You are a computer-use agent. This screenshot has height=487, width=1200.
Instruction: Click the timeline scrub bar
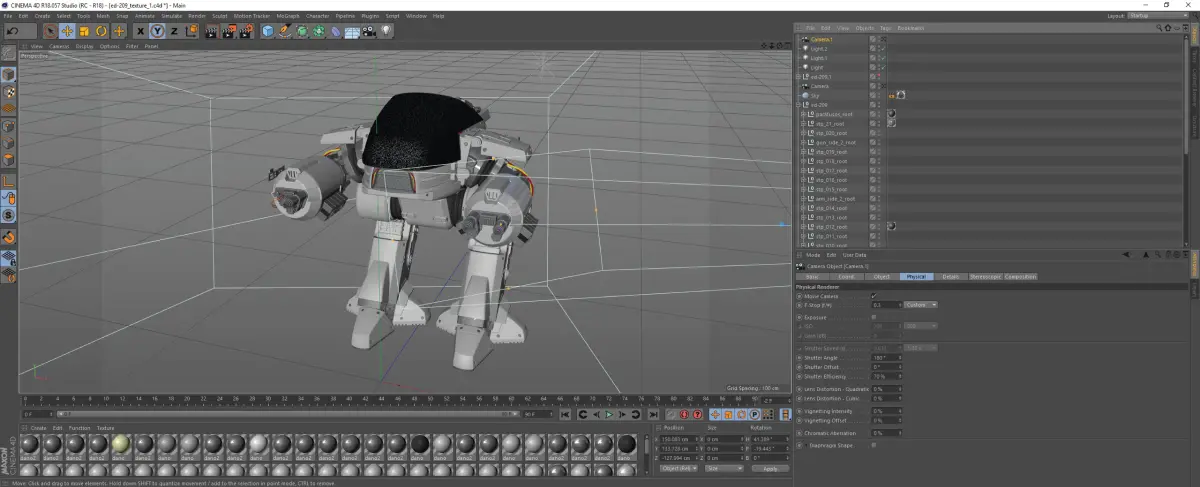coord(390,400)
